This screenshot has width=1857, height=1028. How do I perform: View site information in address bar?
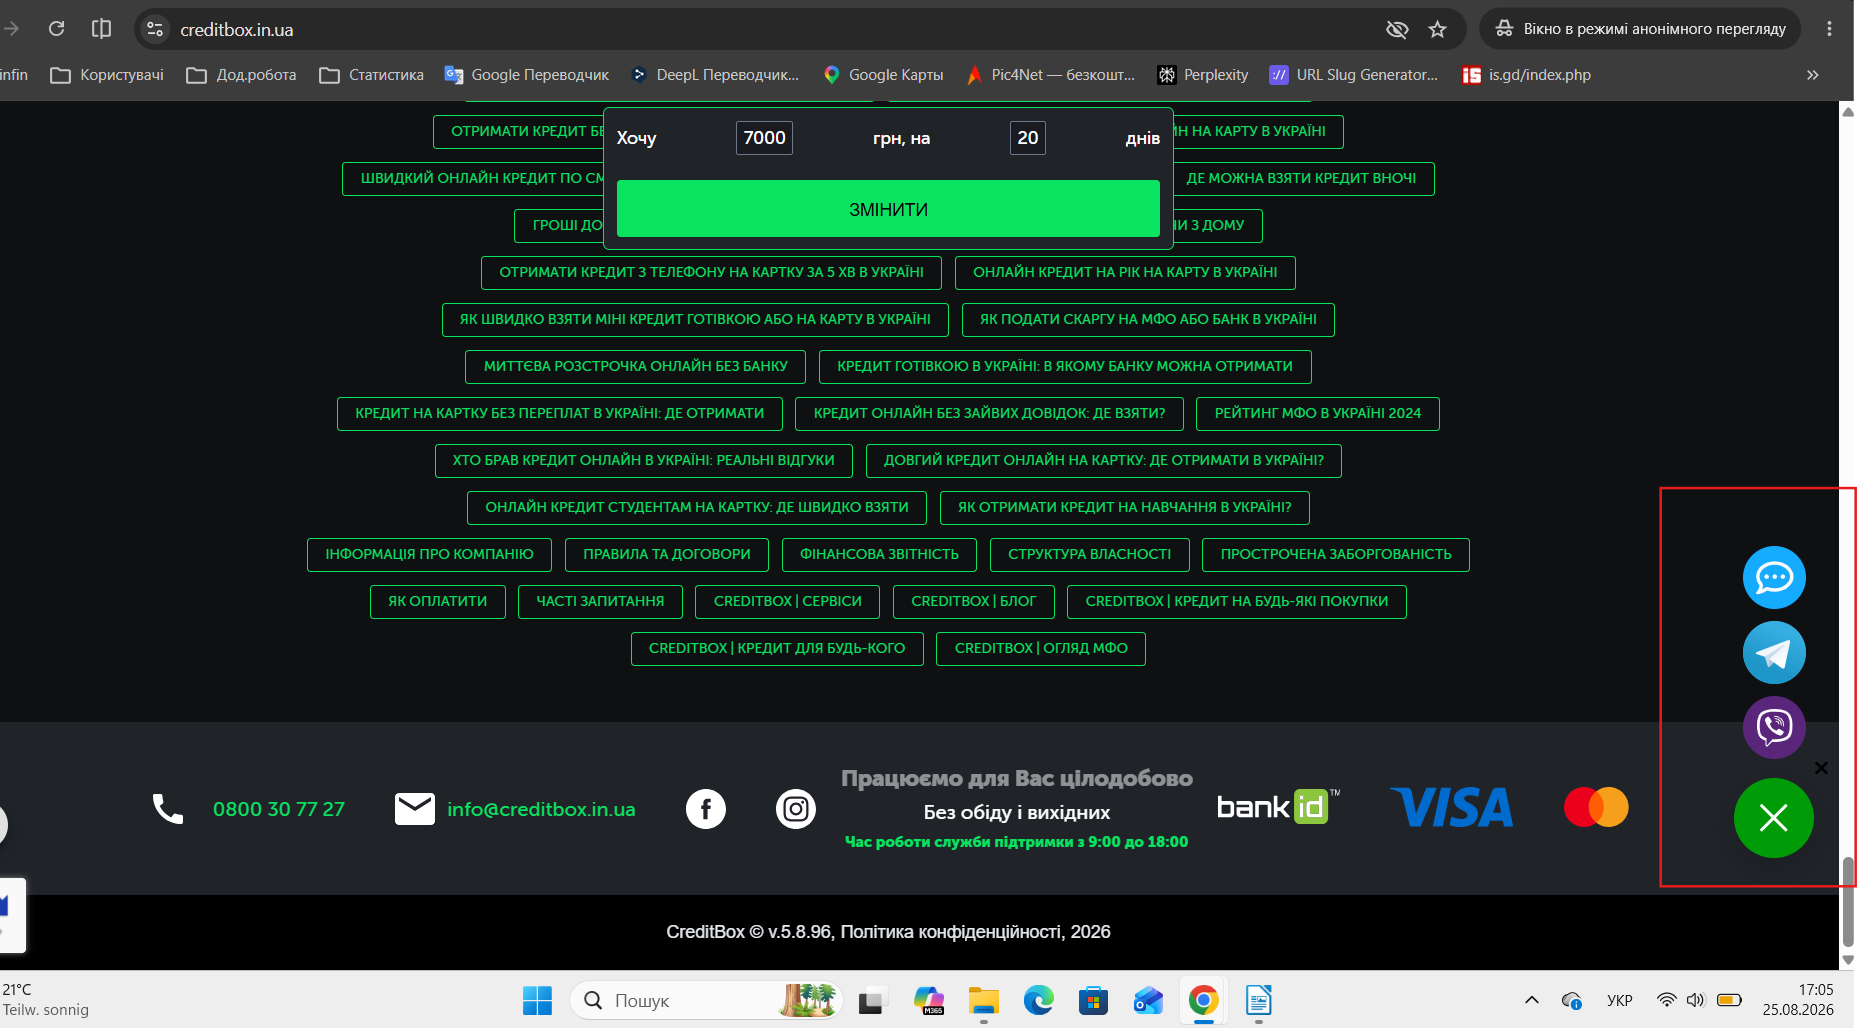155,29
